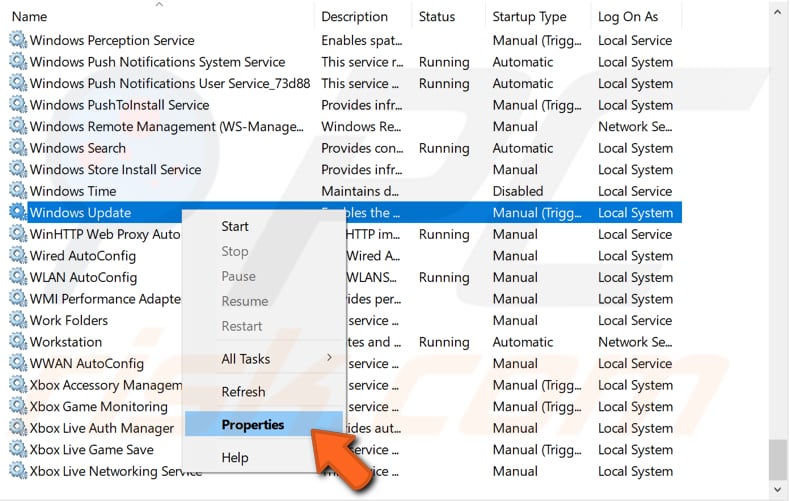Viewport: 790px width, 501px height.
Task: Select the Xbox Live Game Save name
Action: (x=92, y=450)
